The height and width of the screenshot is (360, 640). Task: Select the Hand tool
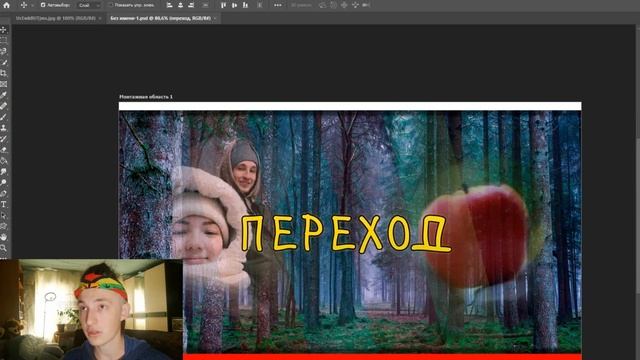pyautogui.click(x=4, y=237)
